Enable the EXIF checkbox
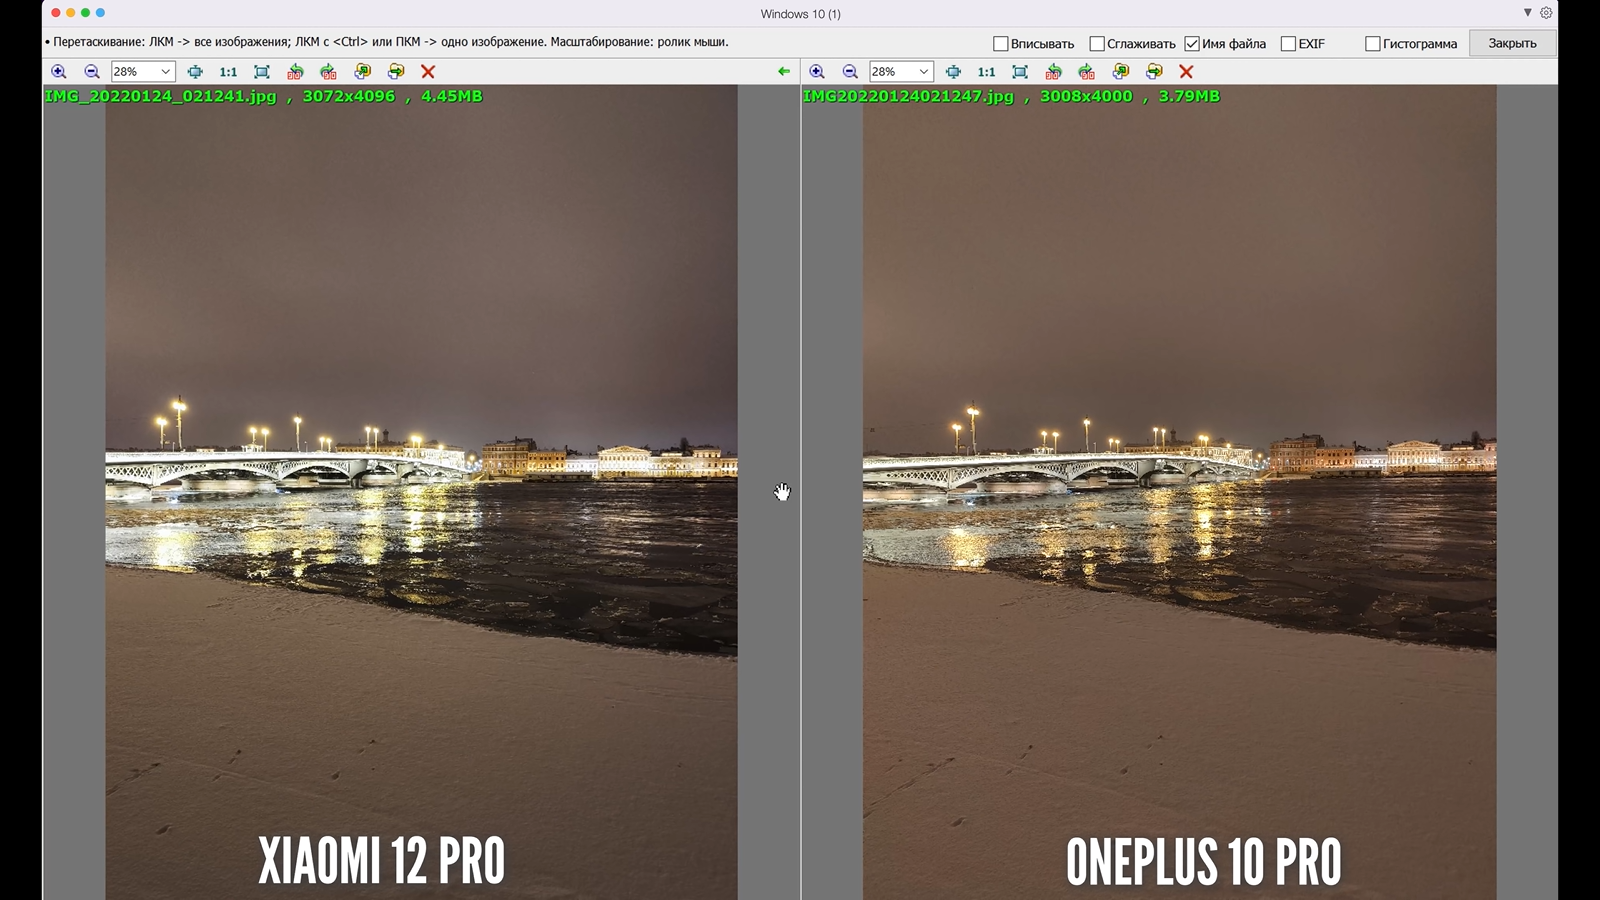Viewport: 1600px width, 900px height. coord(1288,44)
